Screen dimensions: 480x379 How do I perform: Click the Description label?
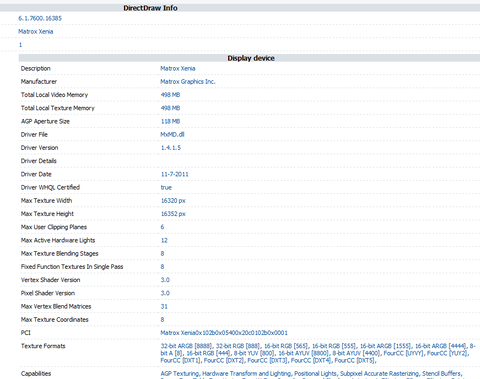36,68
